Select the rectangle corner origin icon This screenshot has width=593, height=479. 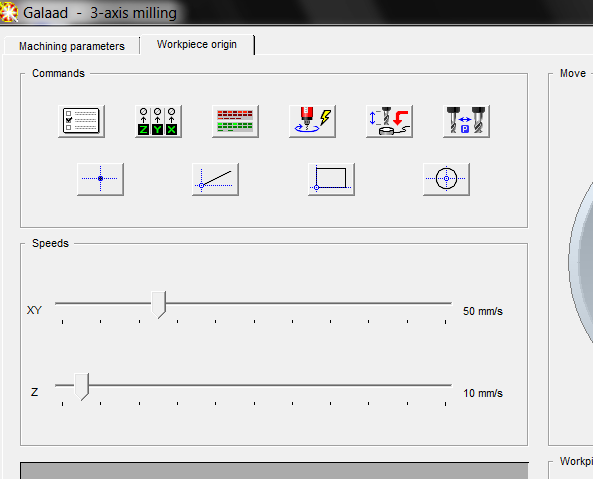tap(331, 179)
